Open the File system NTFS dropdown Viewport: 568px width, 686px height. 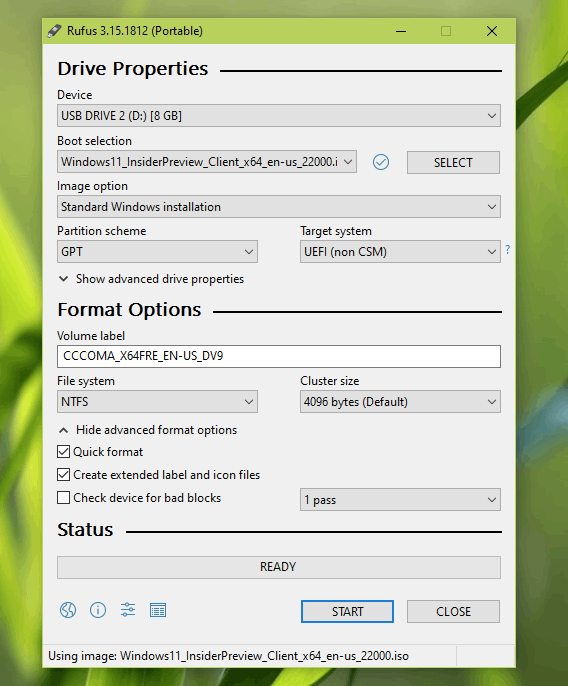pyautogui.click(x=157, y=402)
